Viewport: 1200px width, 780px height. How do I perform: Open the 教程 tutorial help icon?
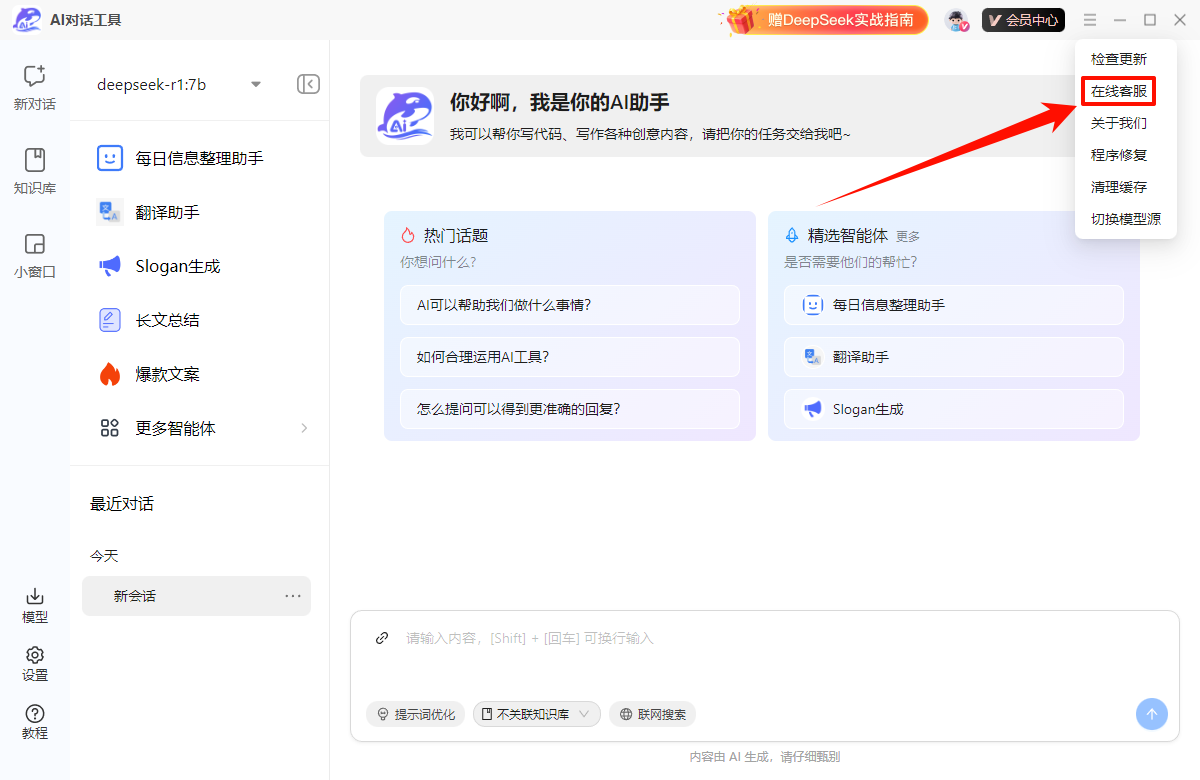[x=35, y=722]
